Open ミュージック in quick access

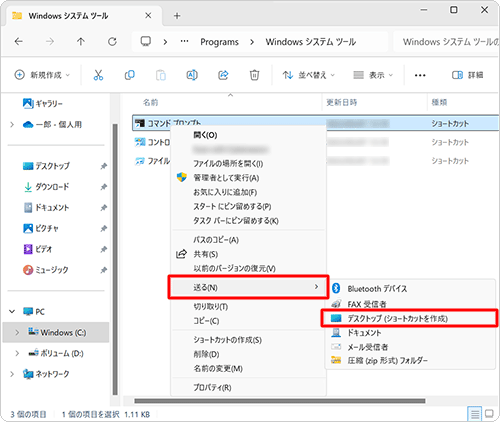pyautogui.click(x=46, y=270)
